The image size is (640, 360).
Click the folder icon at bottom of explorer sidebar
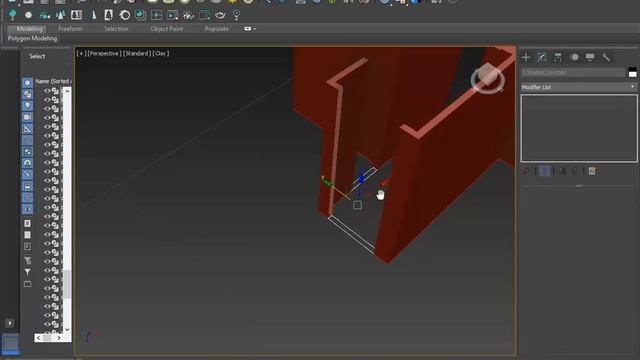[x=27, y=284]
